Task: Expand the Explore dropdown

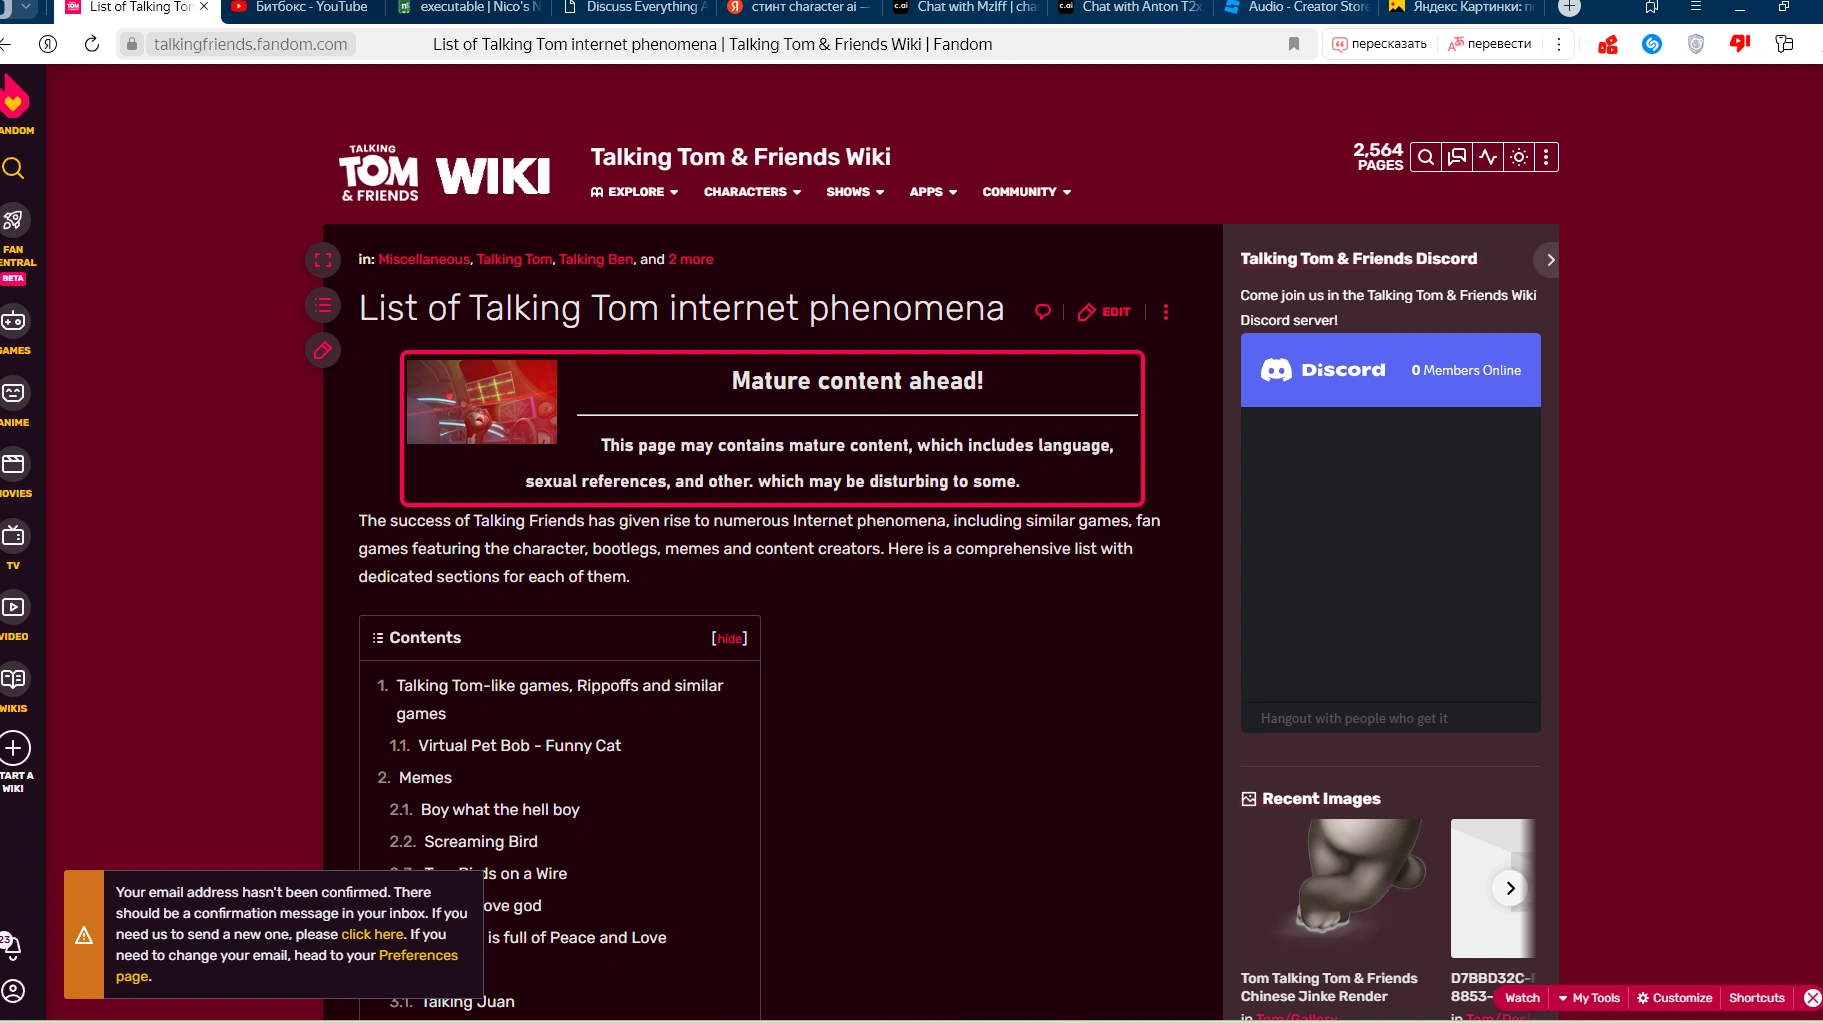Action: (x=634, y=192)
